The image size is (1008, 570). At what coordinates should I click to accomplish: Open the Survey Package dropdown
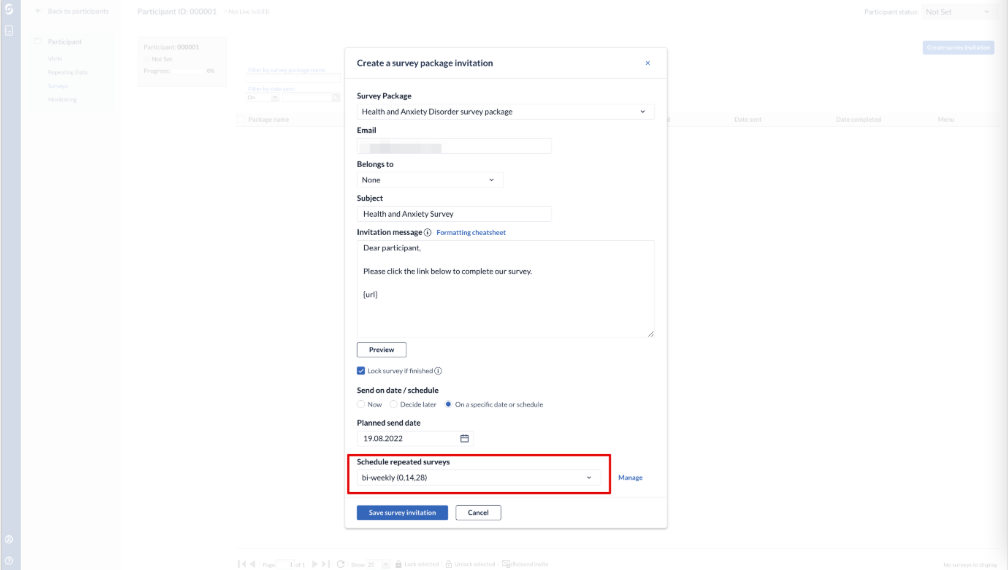click(x=505, y=112)
